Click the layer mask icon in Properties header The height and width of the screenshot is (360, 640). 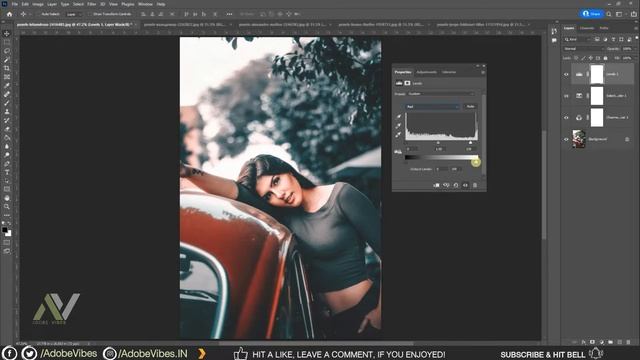[407, 83]
